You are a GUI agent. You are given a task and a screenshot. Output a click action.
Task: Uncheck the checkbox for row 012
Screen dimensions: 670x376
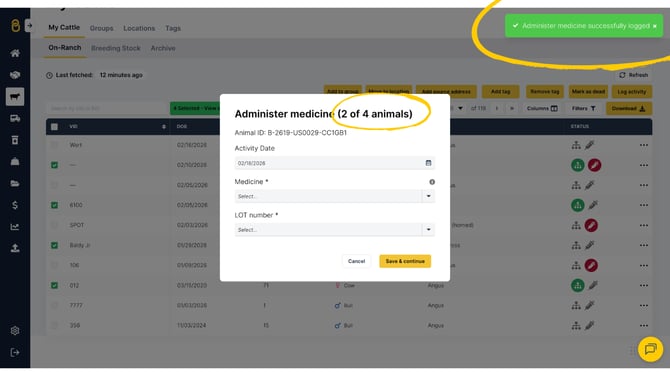54,285
